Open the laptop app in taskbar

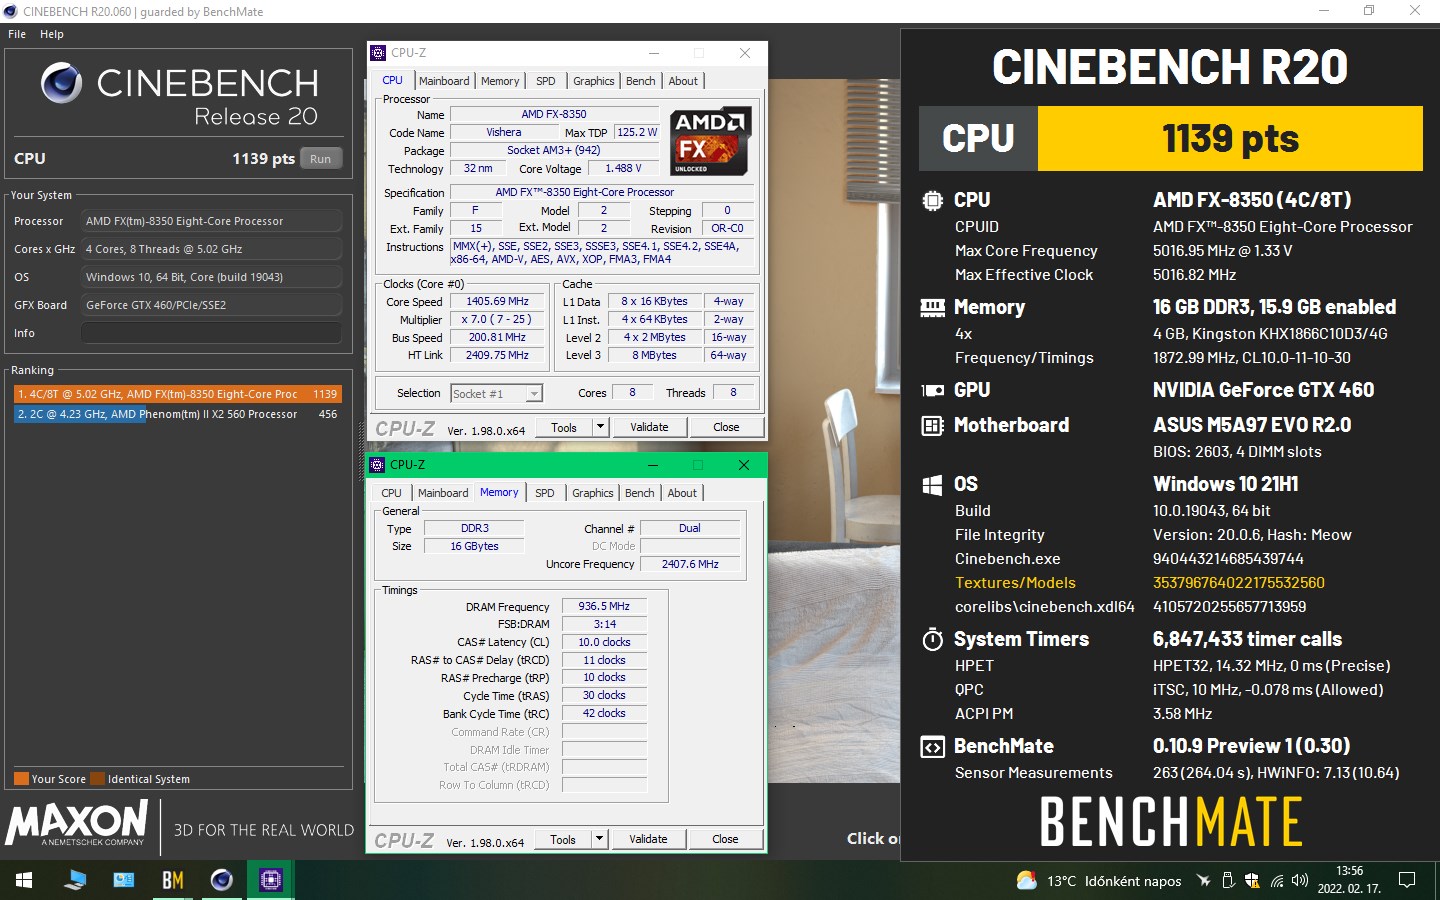75,880
